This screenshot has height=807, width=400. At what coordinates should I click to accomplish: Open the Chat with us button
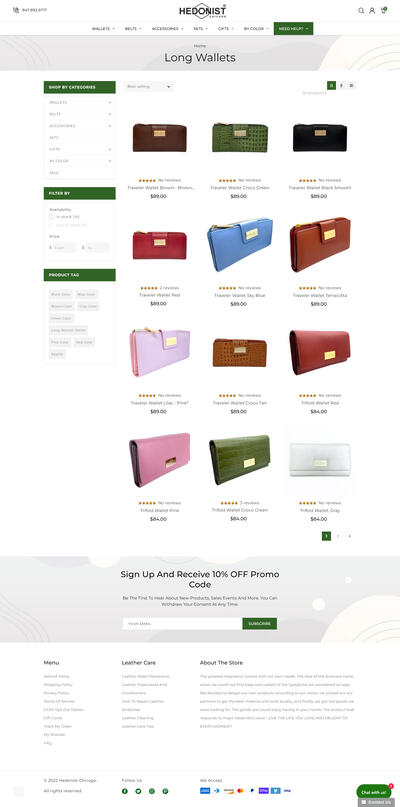click(374, 792)
